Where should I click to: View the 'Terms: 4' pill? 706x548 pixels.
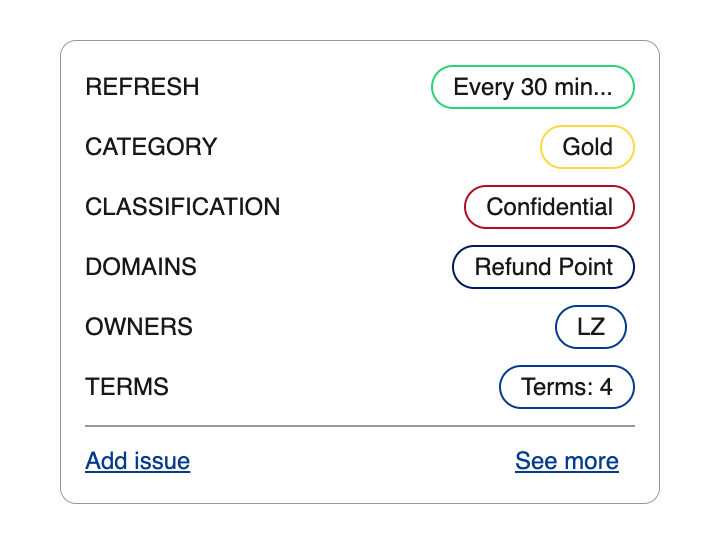(566, 387)
